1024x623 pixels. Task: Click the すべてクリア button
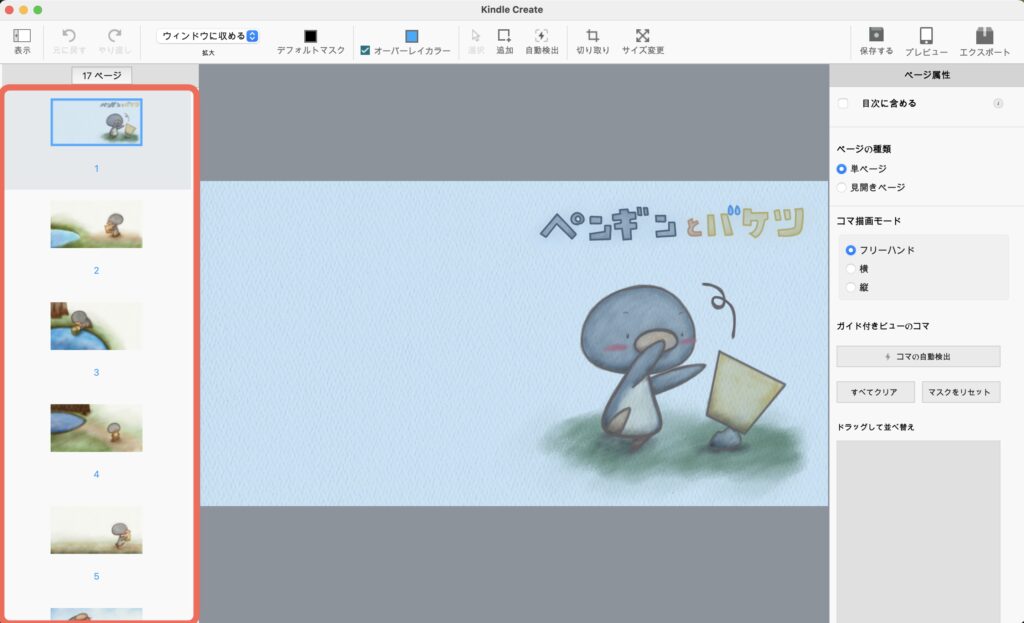(x=874, y=392)
